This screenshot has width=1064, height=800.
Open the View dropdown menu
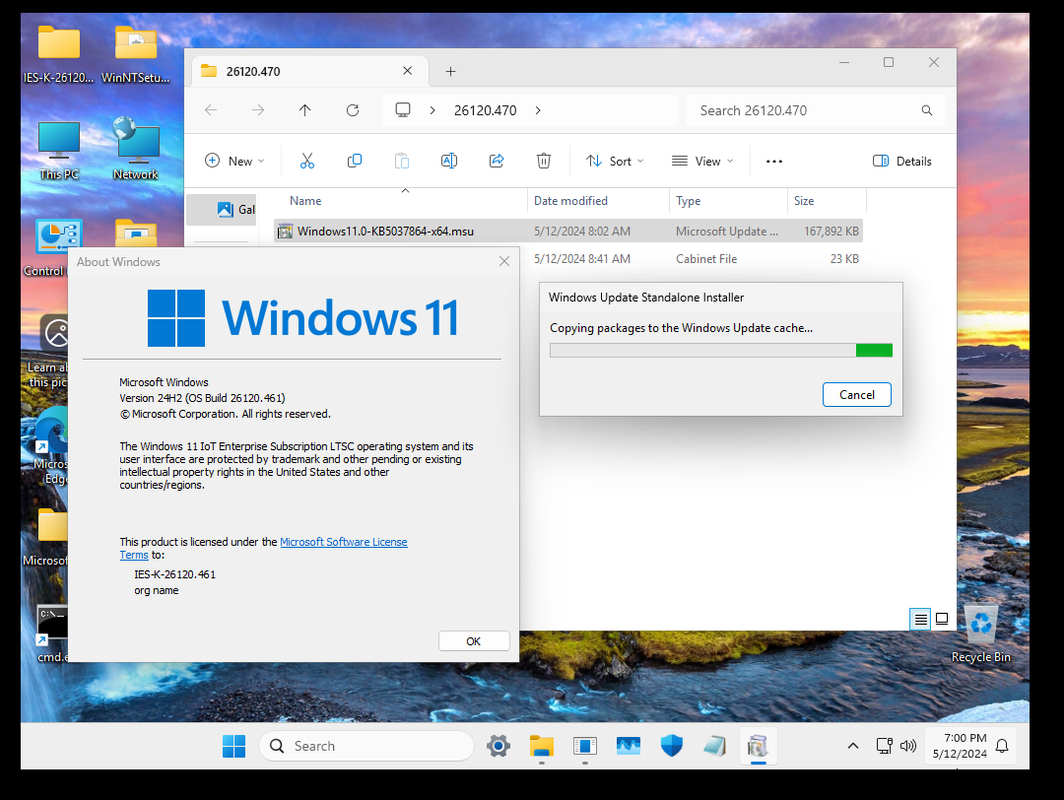(x=702, y=161)
